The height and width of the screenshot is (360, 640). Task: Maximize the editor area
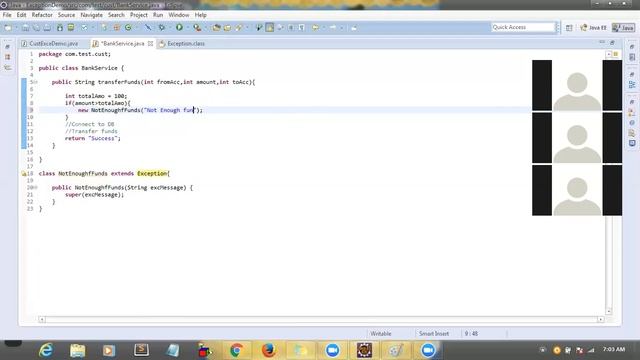tap(612, 42)
